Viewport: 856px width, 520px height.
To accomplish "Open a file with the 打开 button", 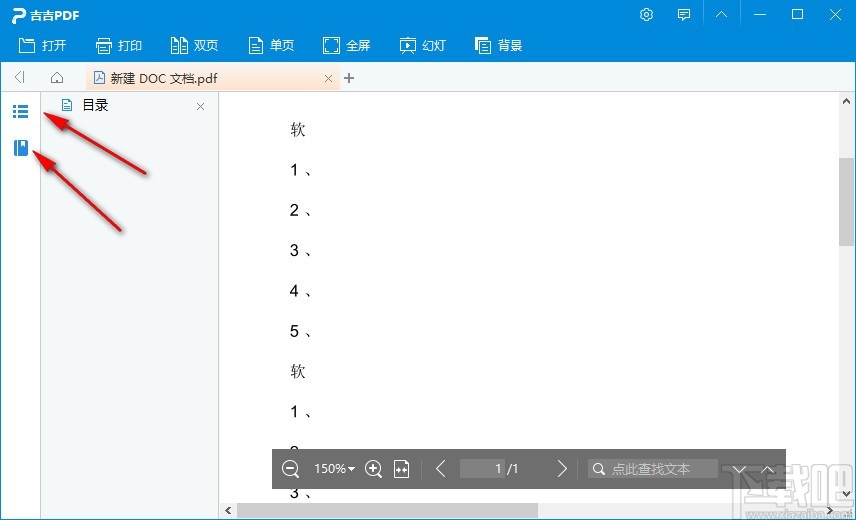I will [43, 45].
